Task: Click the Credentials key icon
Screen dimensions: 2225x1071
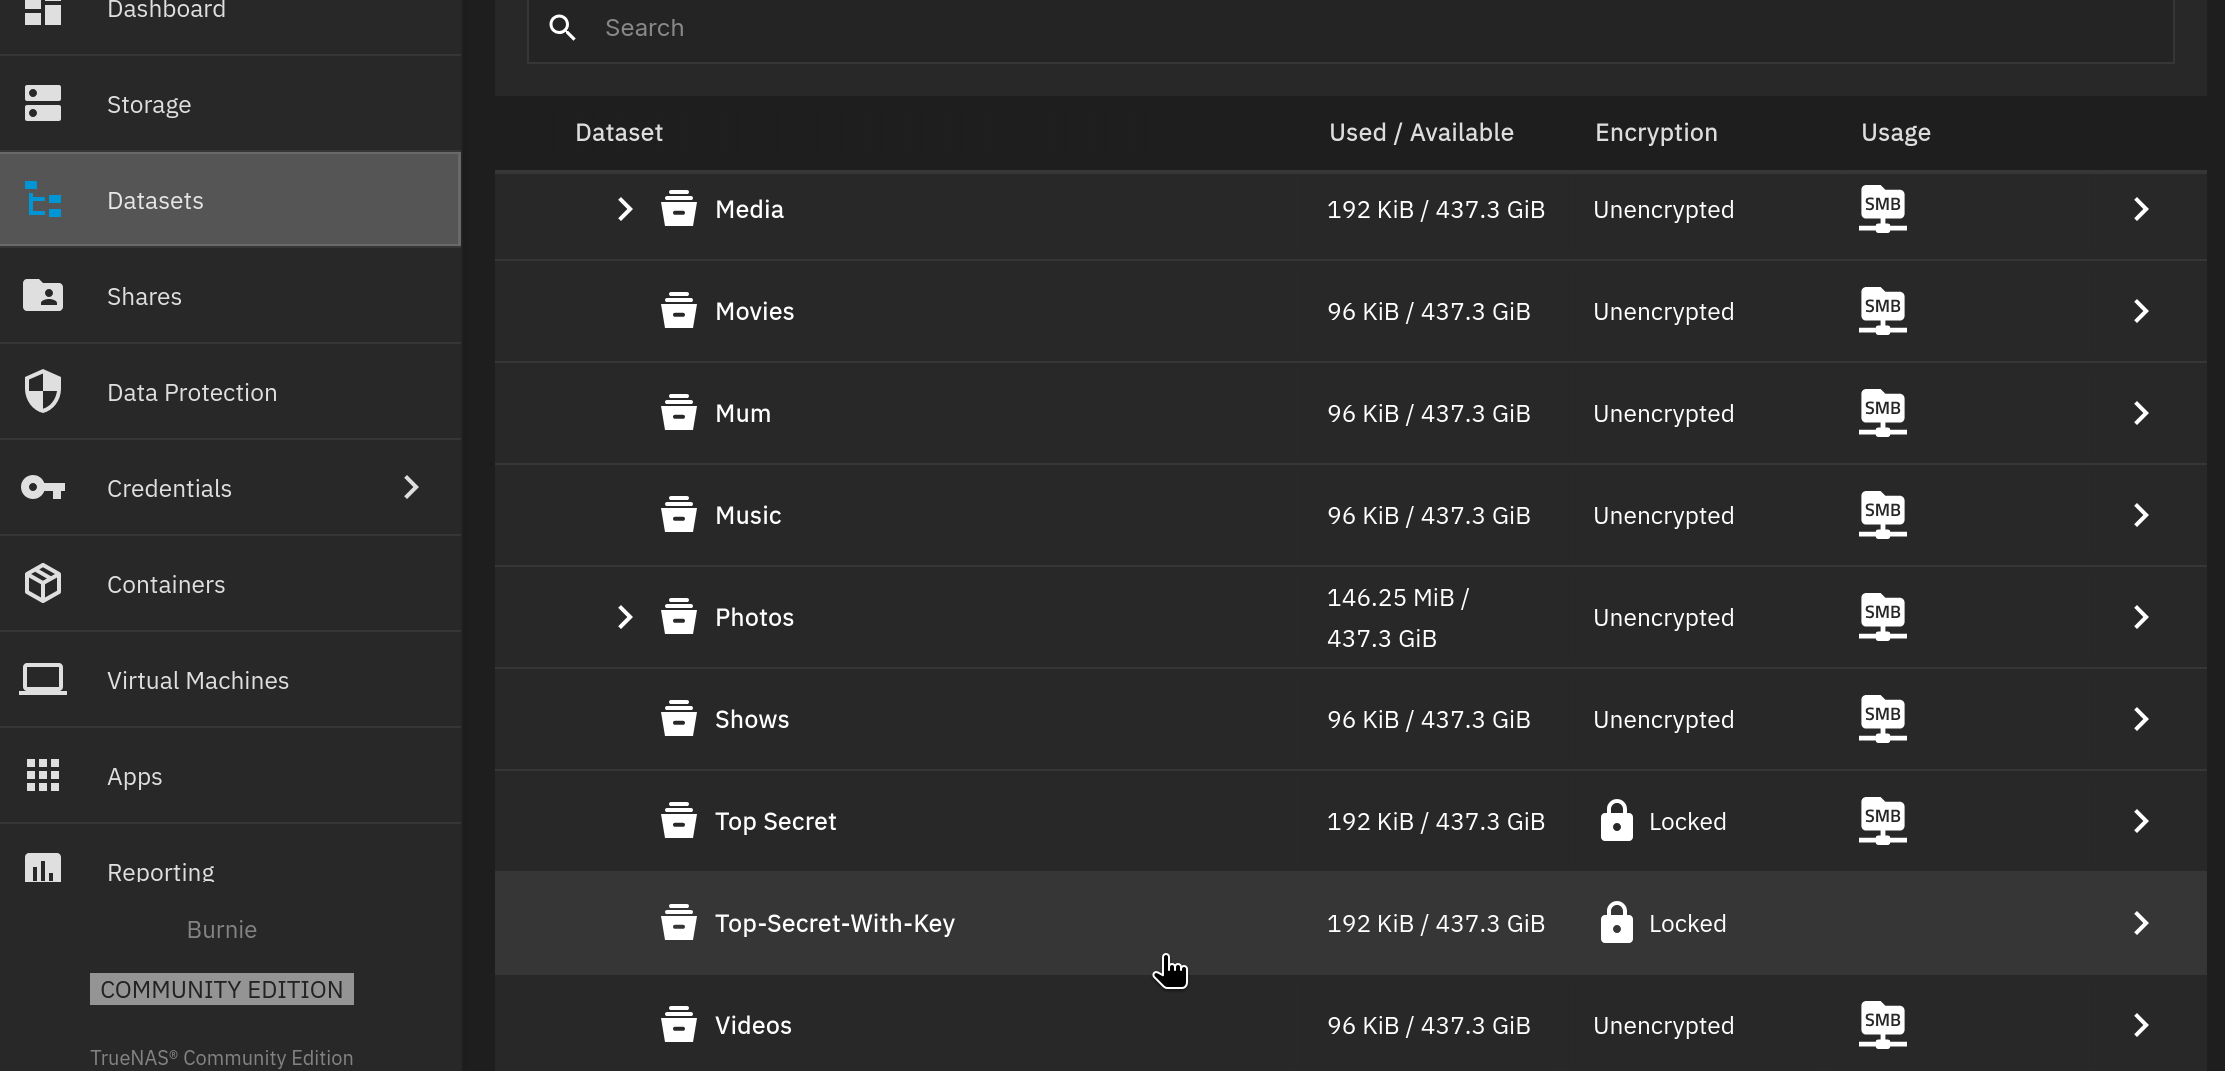Action: click(x=43, y=487)
